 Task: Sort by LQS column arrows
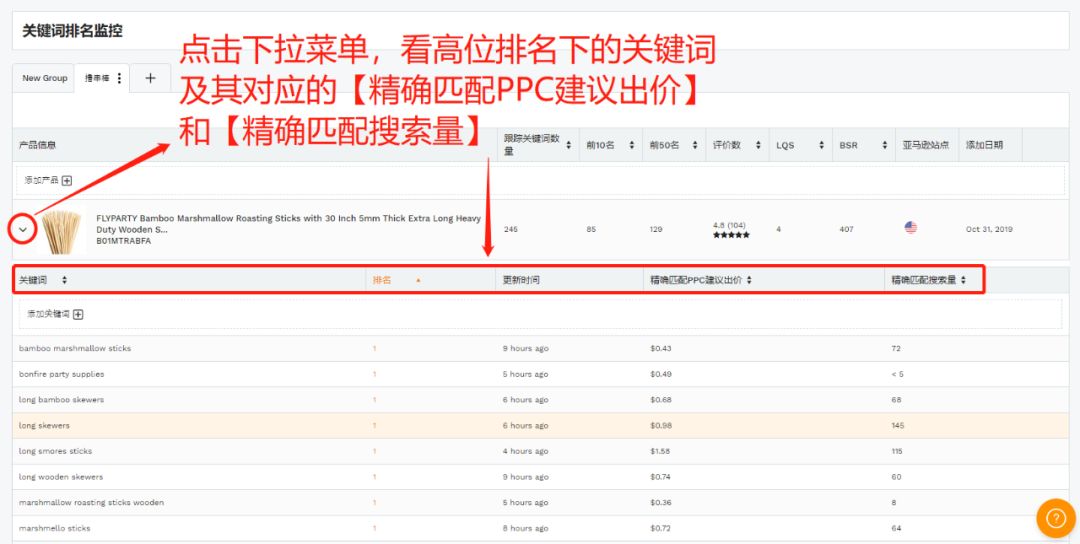pos(820,145)
